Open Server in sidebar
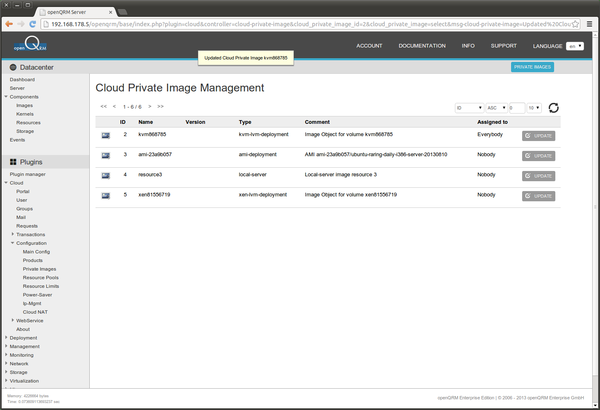The width and height of the screenshot is (600, 410). 17,88
